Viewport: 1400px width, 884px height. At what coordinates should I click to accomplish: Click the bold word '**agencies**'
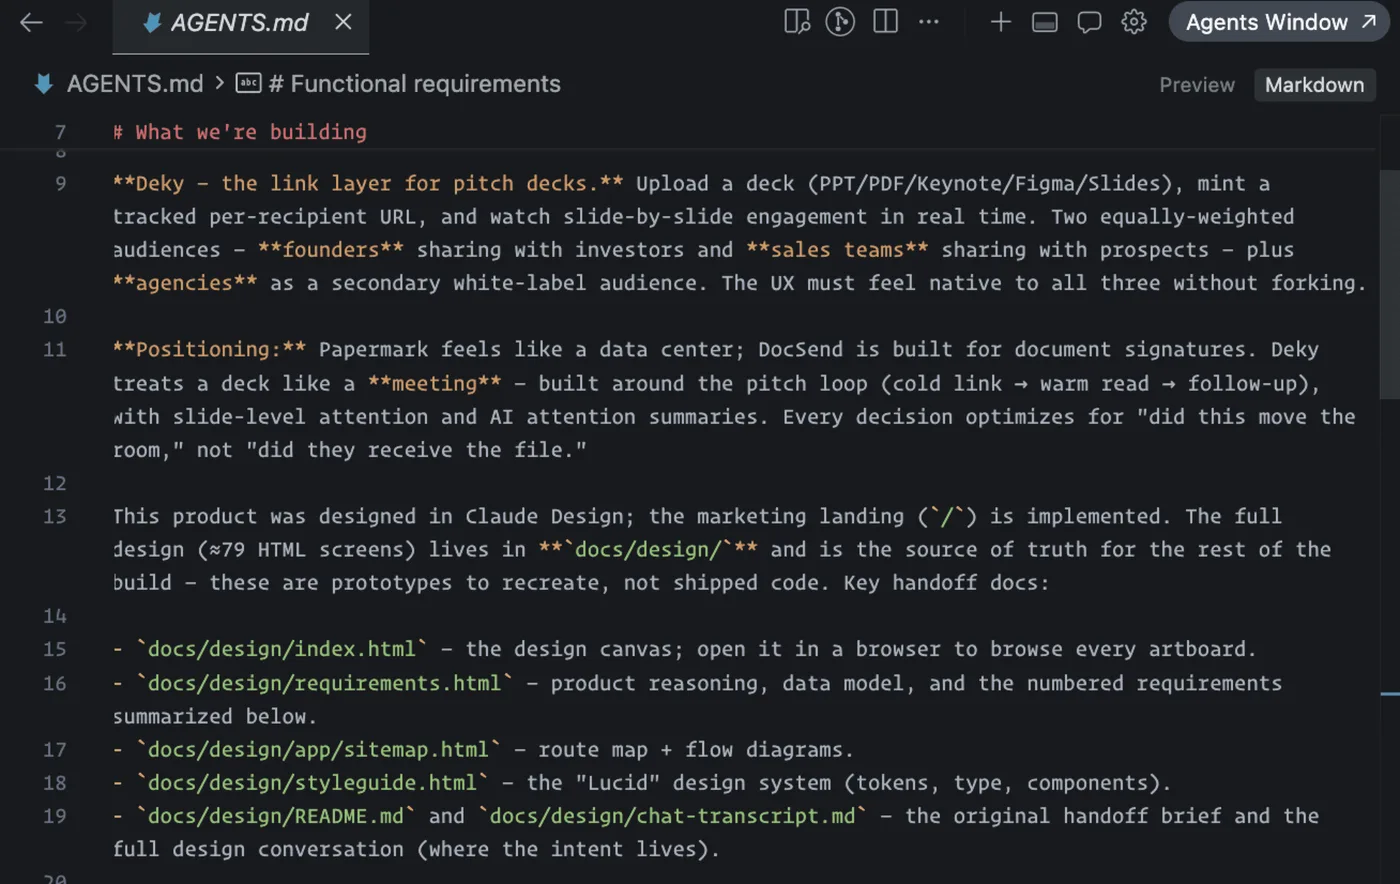[x=185, y=283]
